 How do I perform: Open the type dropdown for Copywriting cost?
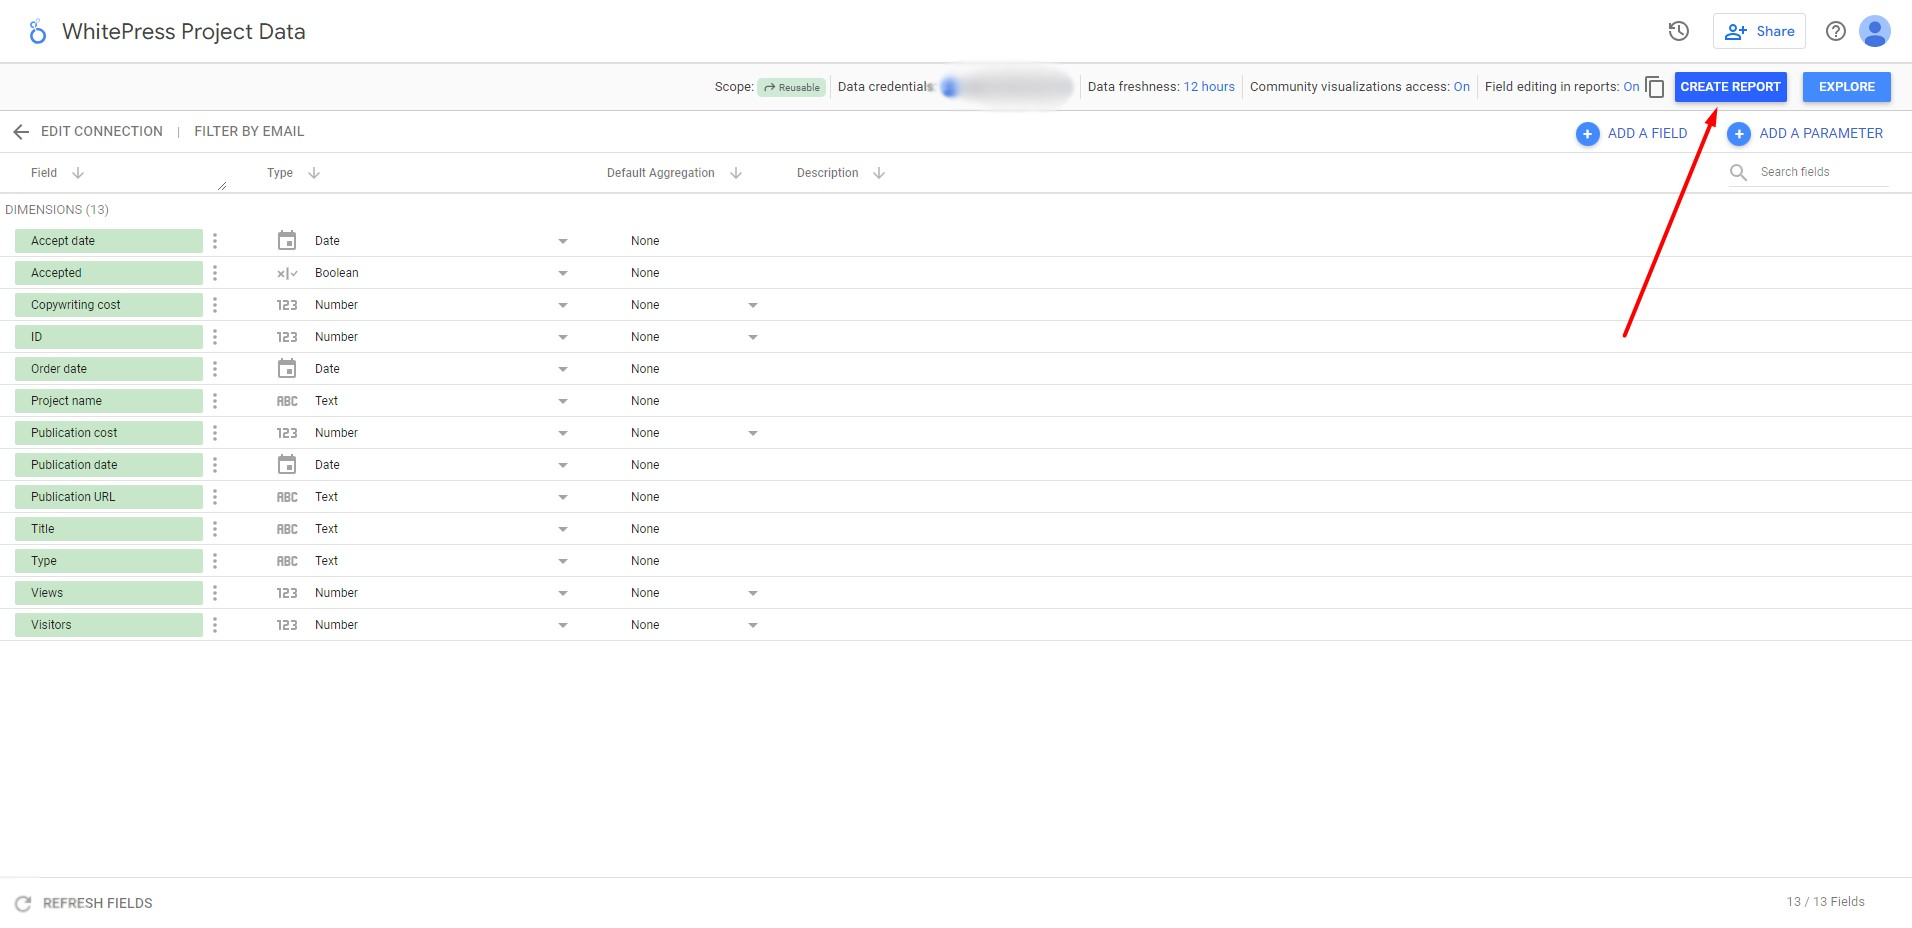pos(563,305)
